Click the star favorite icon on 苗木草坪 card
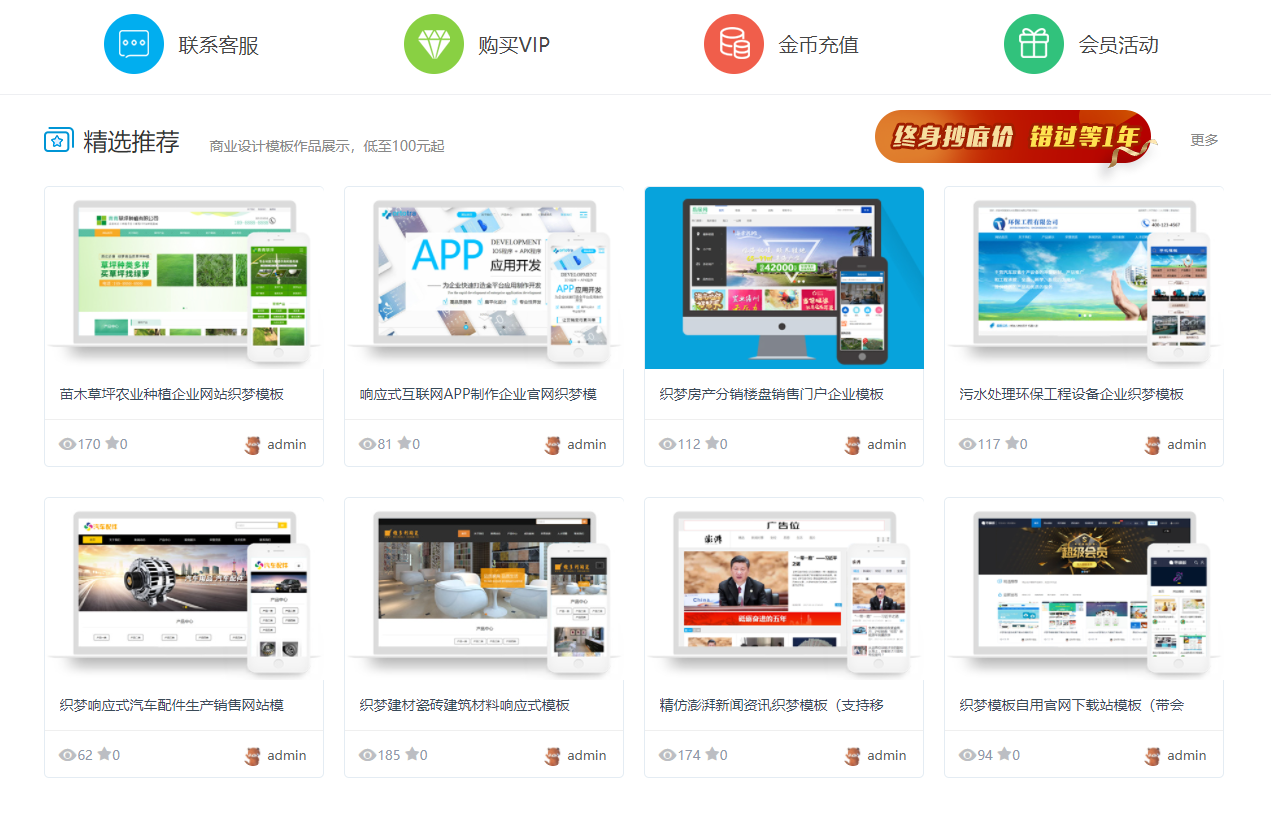The height and width of the screenshot is (825, 1271). click(112, 444)
